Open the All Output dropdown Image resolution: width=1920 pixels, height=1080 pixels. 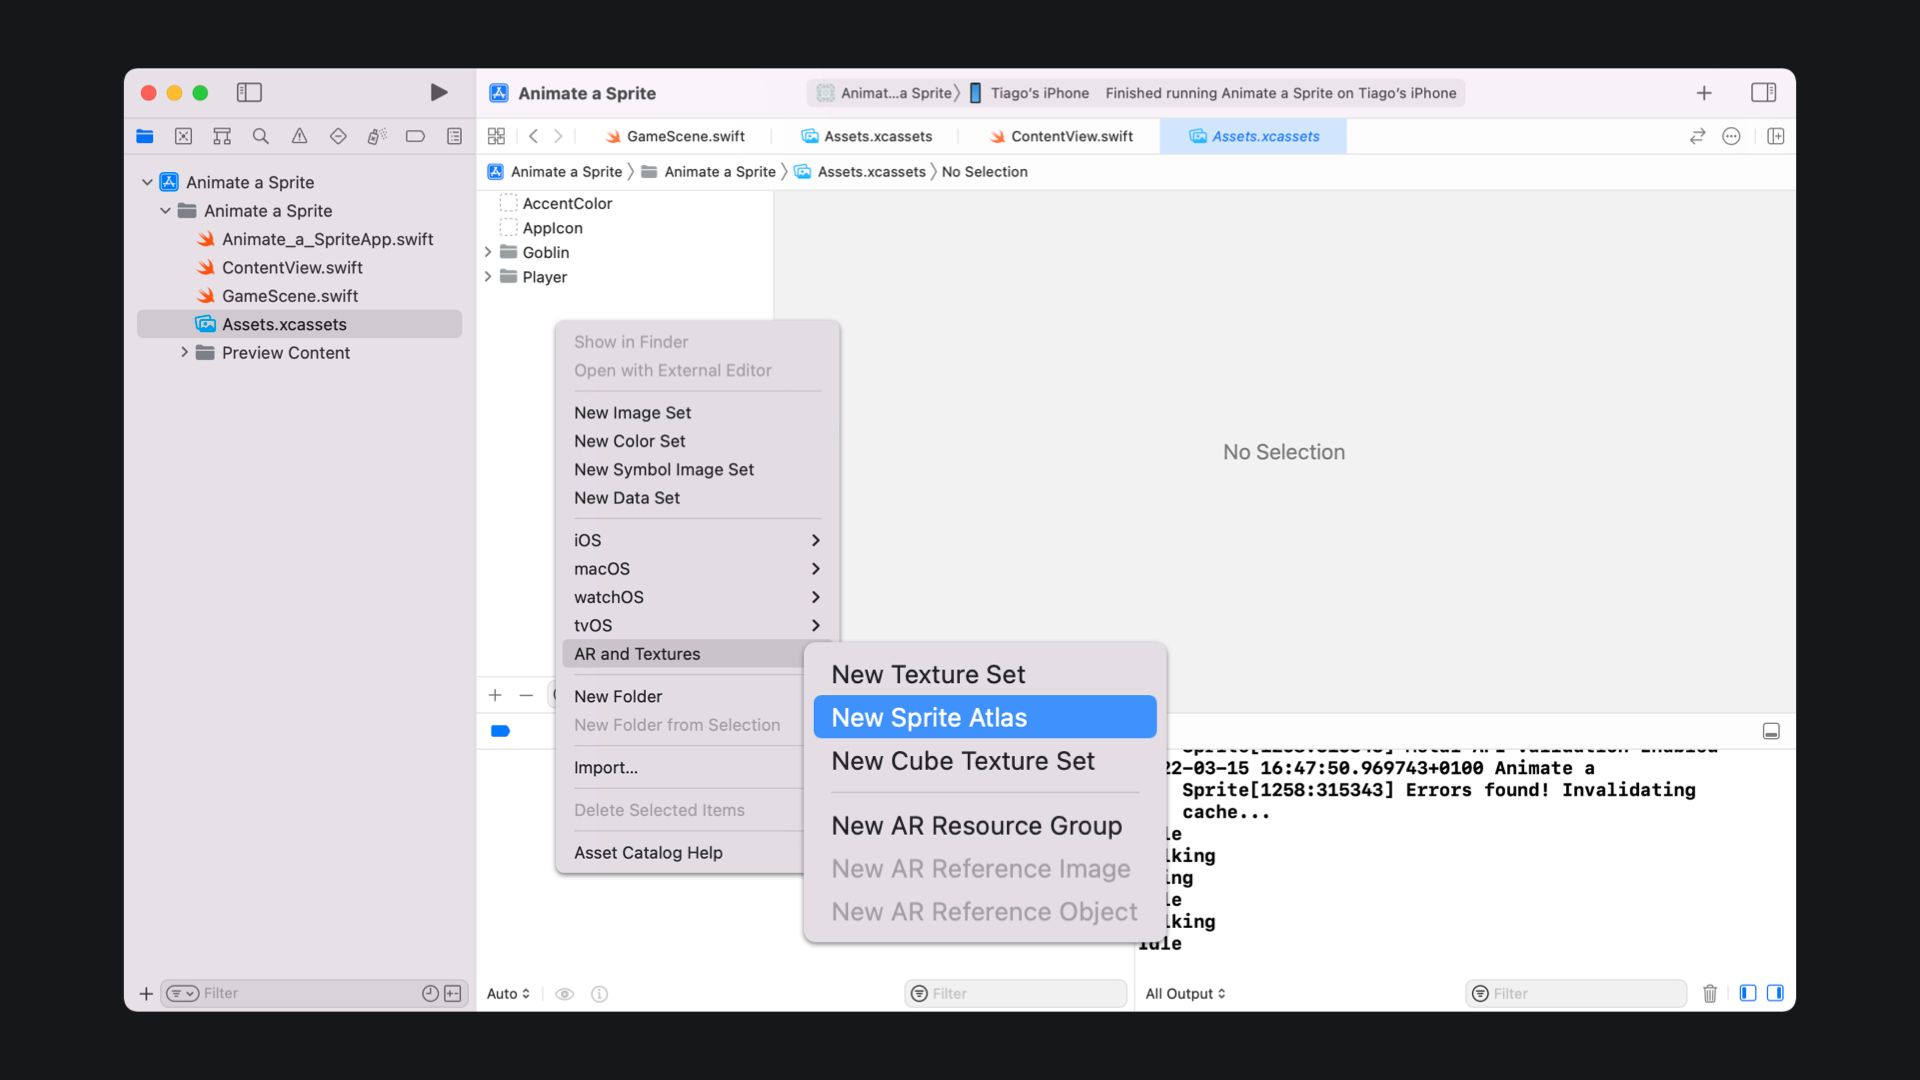tap(1185, 993)
